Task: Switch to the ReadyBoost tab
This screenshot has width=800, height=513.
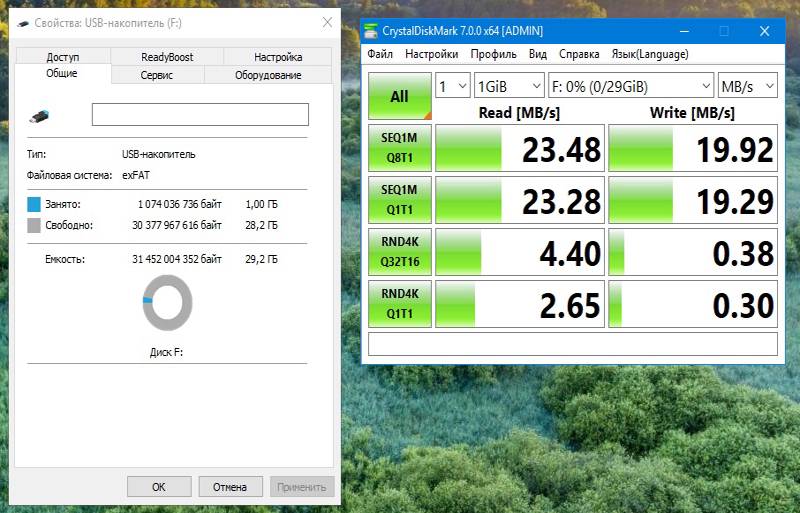Action: click(167, 57)
